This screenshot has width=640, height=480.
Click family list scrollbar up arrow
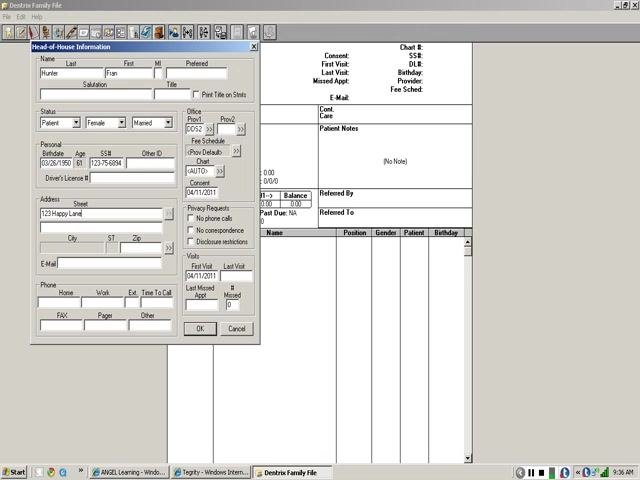468,242
